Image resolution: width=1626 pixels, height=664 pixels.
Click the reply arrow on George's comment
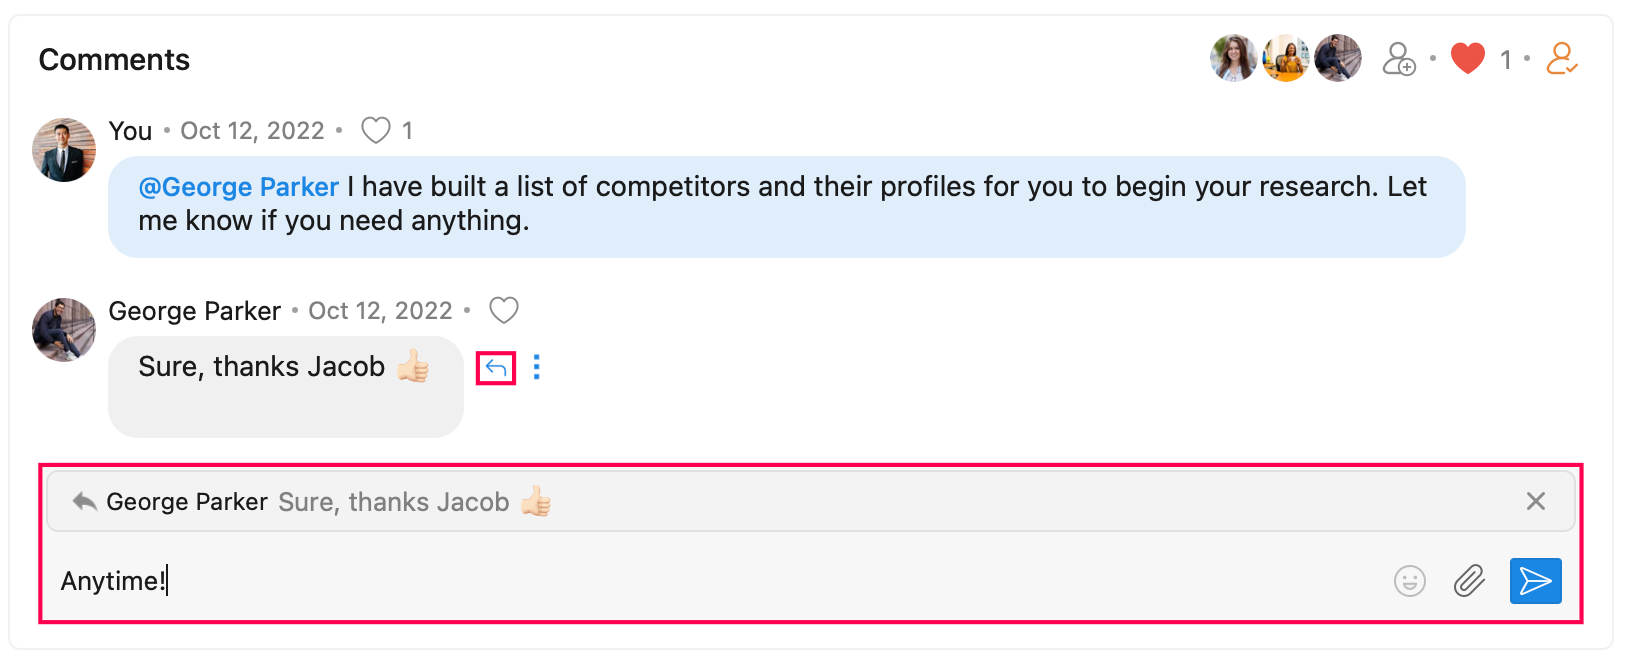(x=496, y=368)
